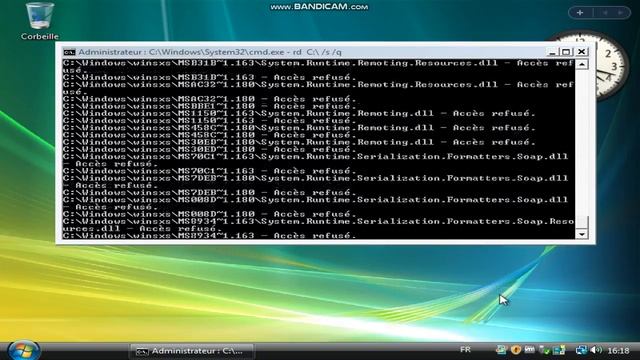Click line 'MSAC32~1.180 - Accès refusé.'
The height and width of the screenshot is (360, 640).
click(x=209, y=99)
